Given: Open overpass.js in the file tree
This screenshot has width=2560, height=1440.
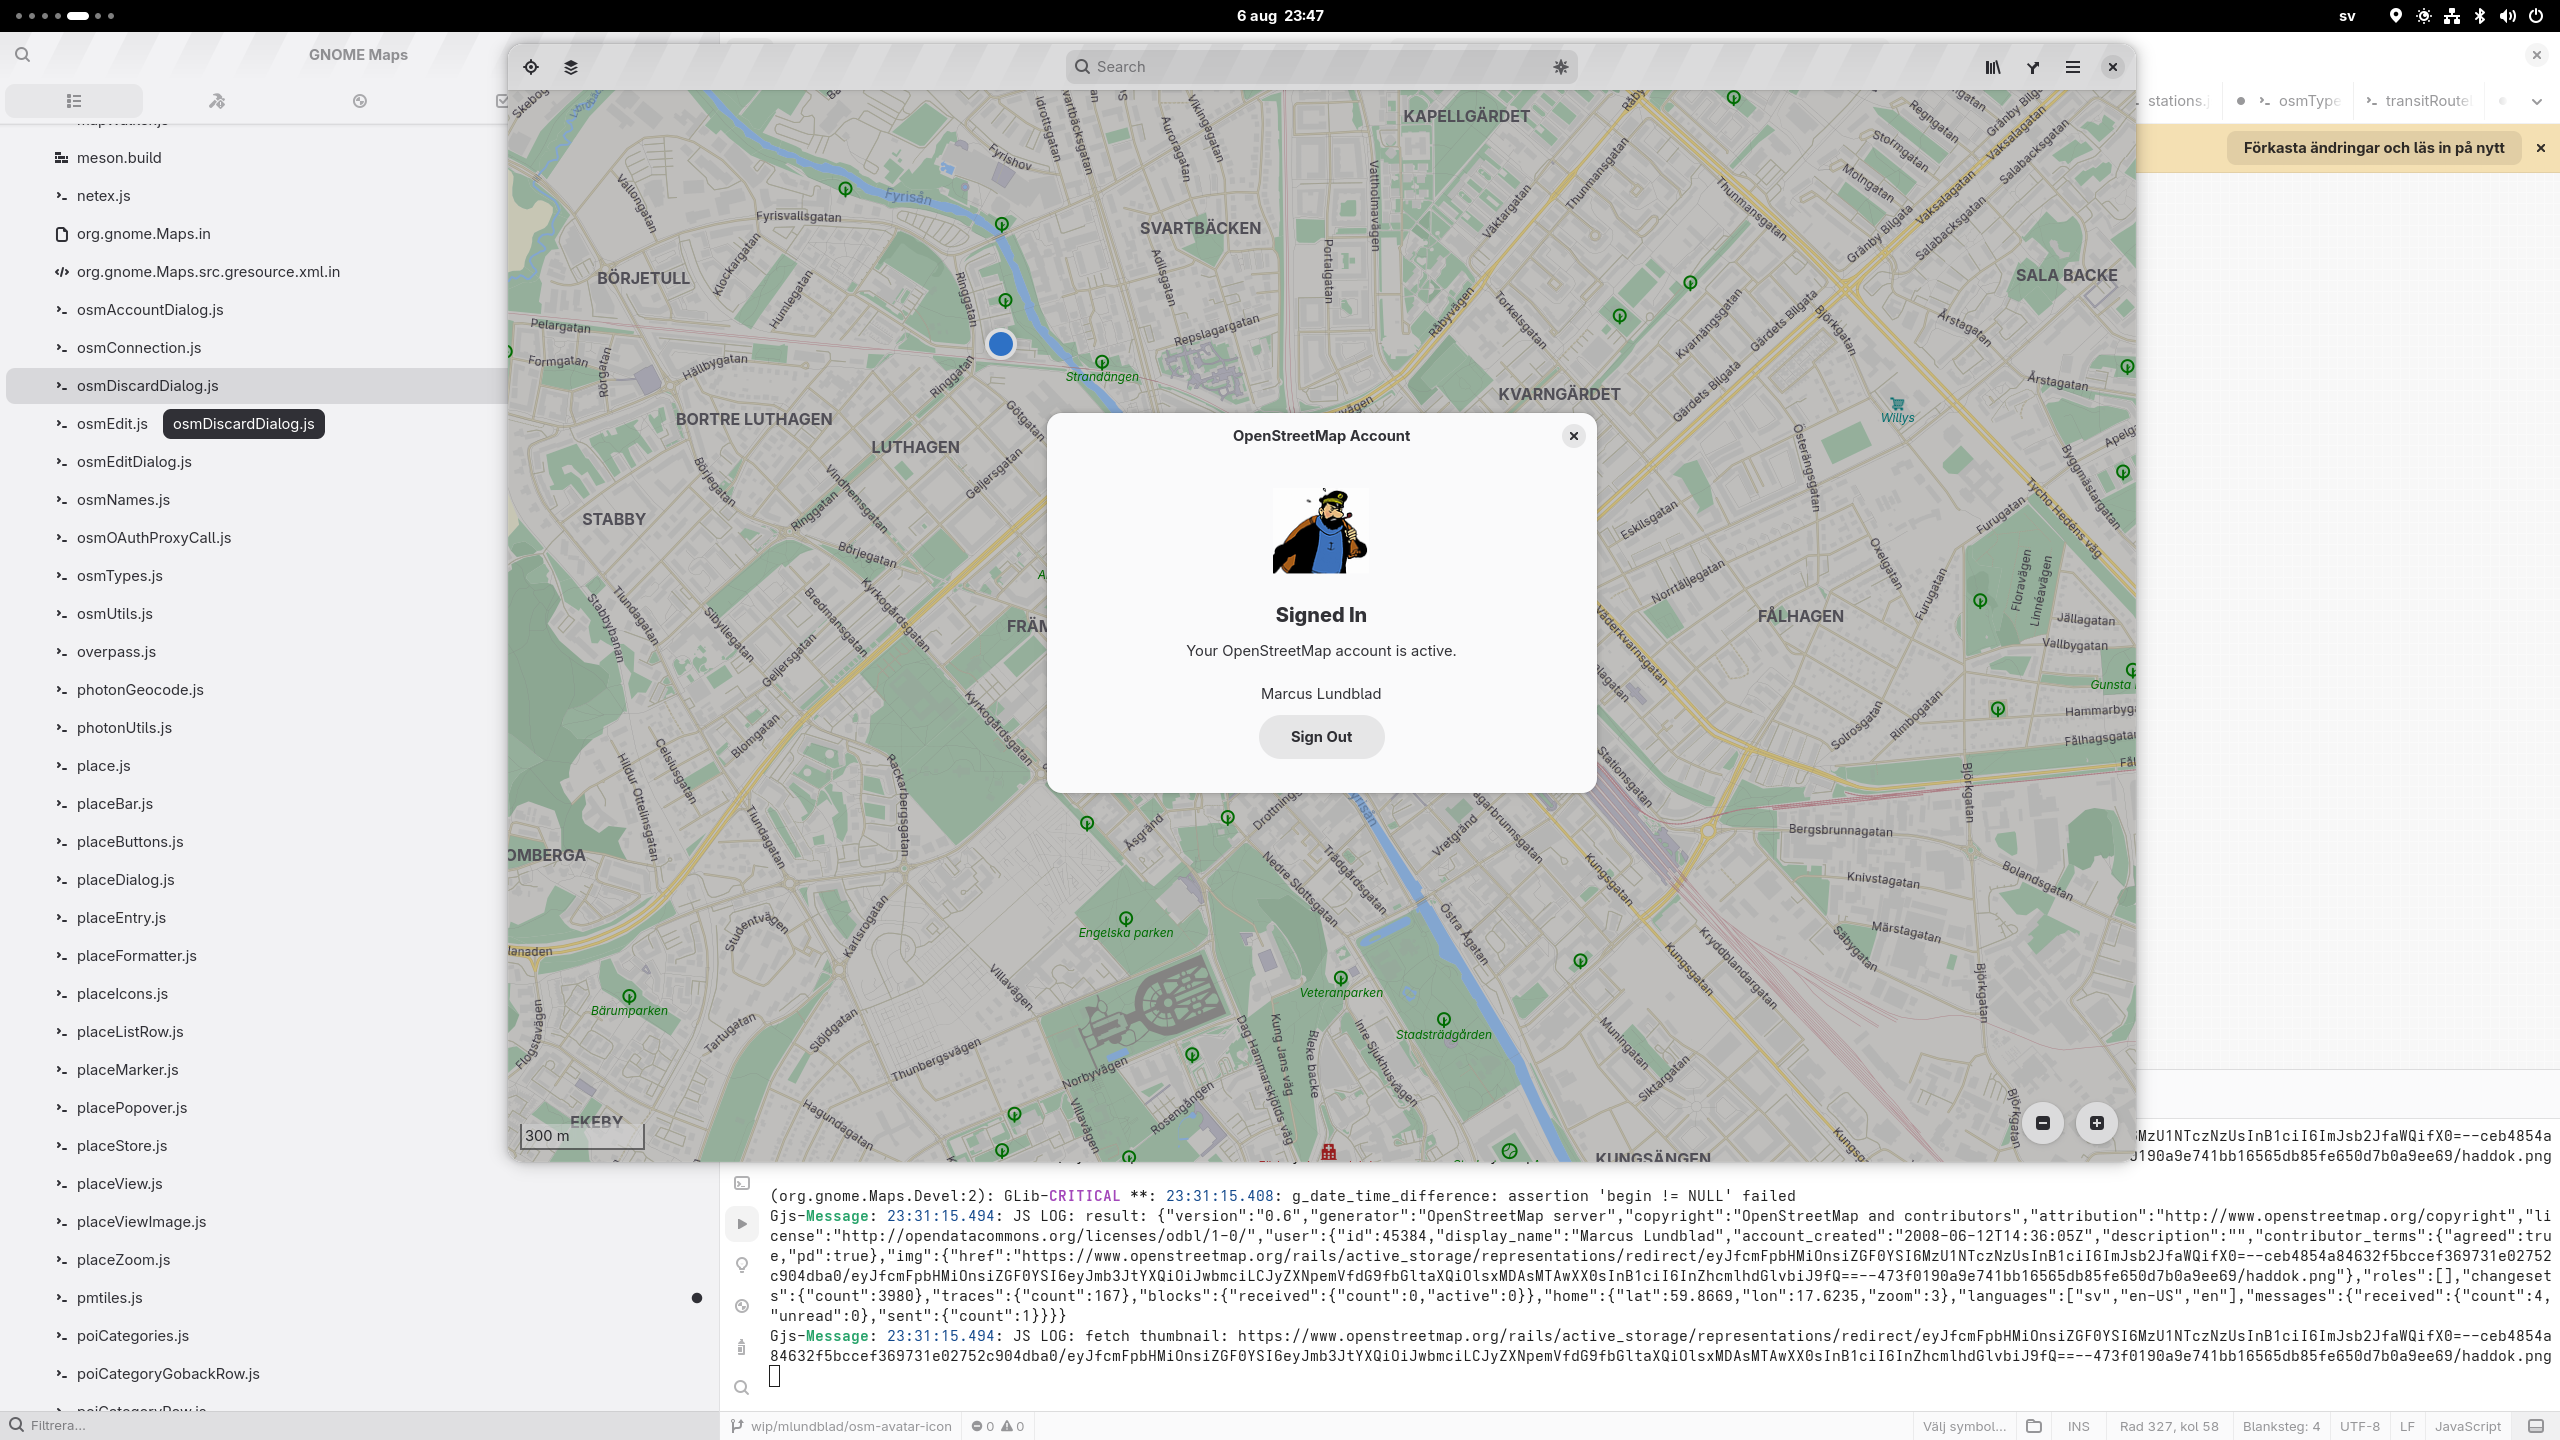Looking at the screenshot, I should click(116, 652).
